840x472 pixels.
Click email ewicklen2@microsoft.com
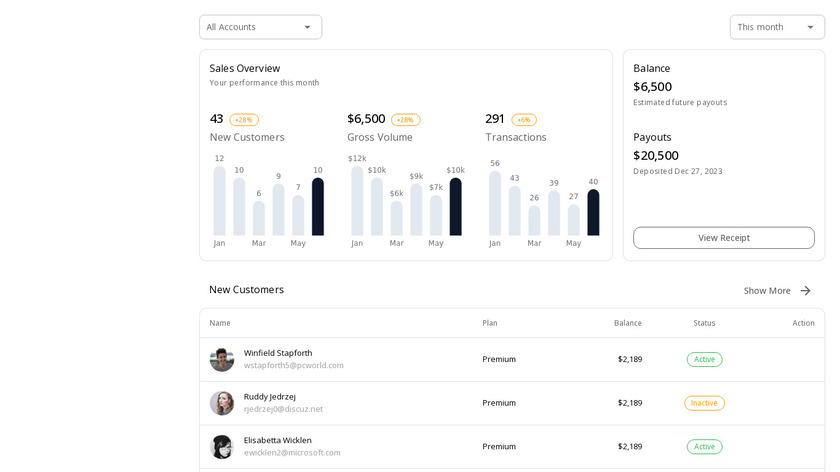[x=292, y=453]
